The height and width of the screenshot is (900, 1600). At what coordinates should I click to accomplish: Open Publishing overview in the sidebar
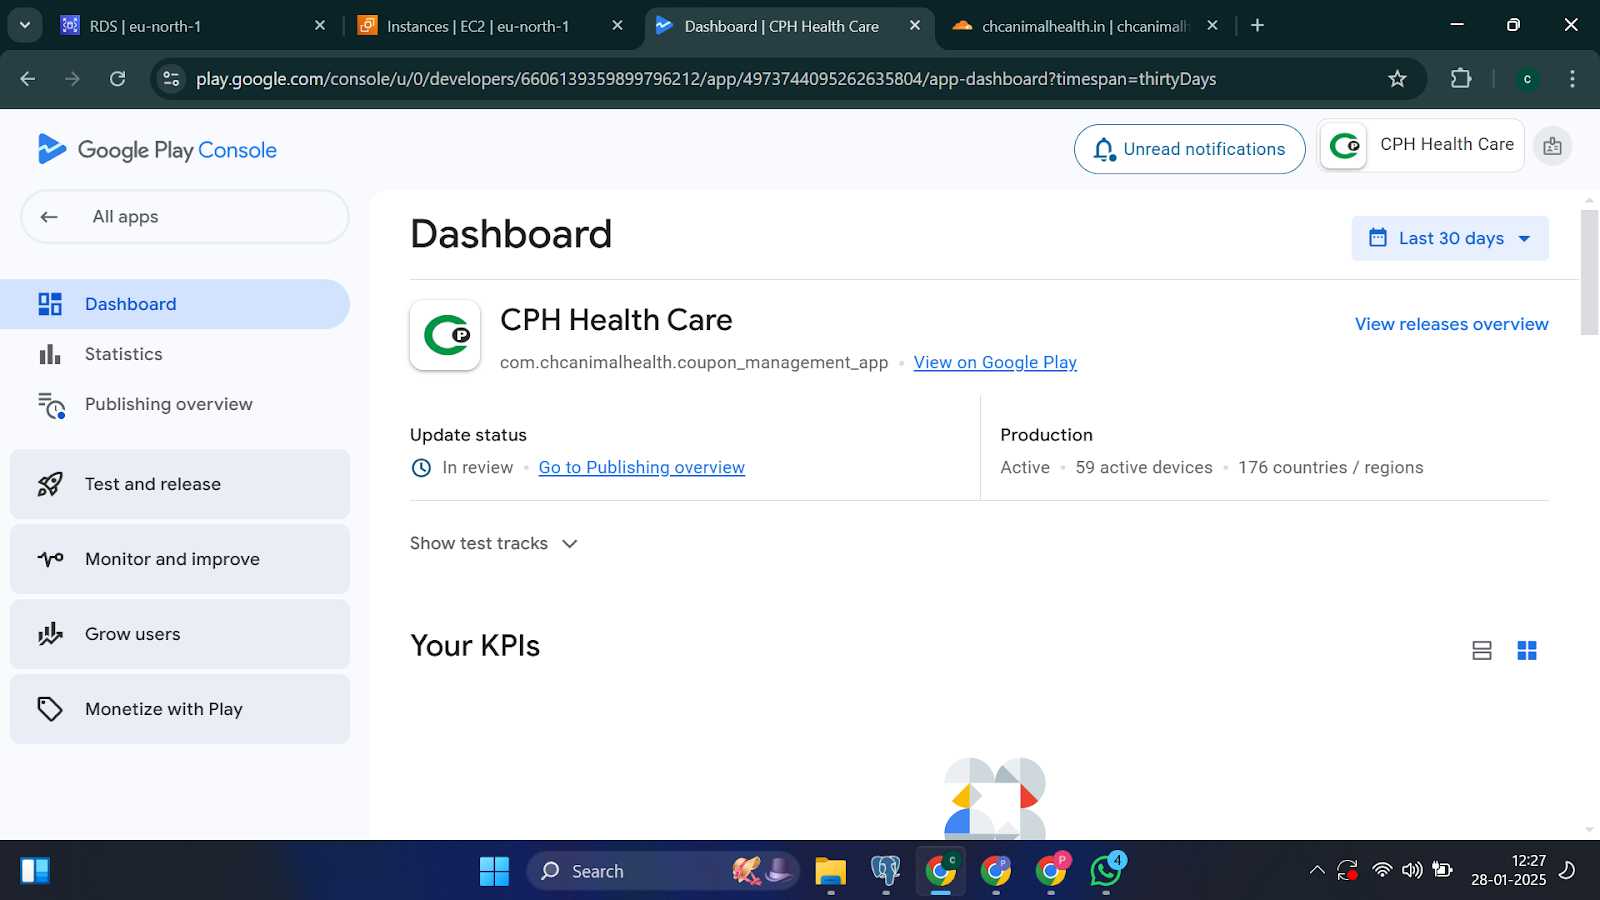tap(175, 404)
